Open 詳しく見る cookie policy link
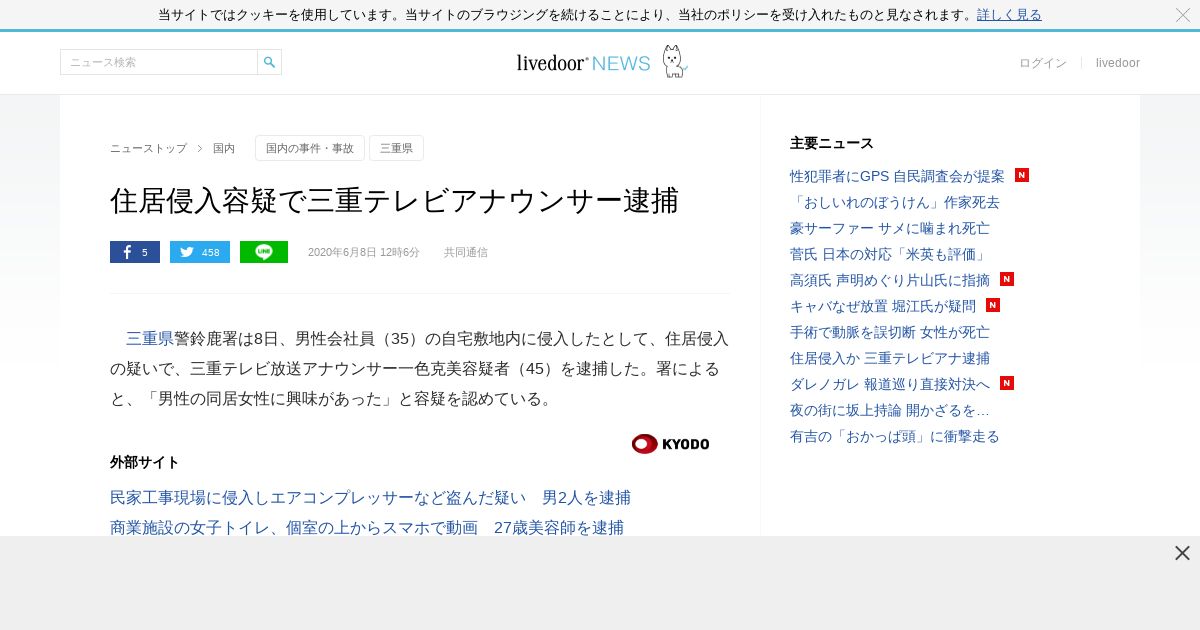The height and width of the screenshot is (630, 1200). [x=1009, y=15]
